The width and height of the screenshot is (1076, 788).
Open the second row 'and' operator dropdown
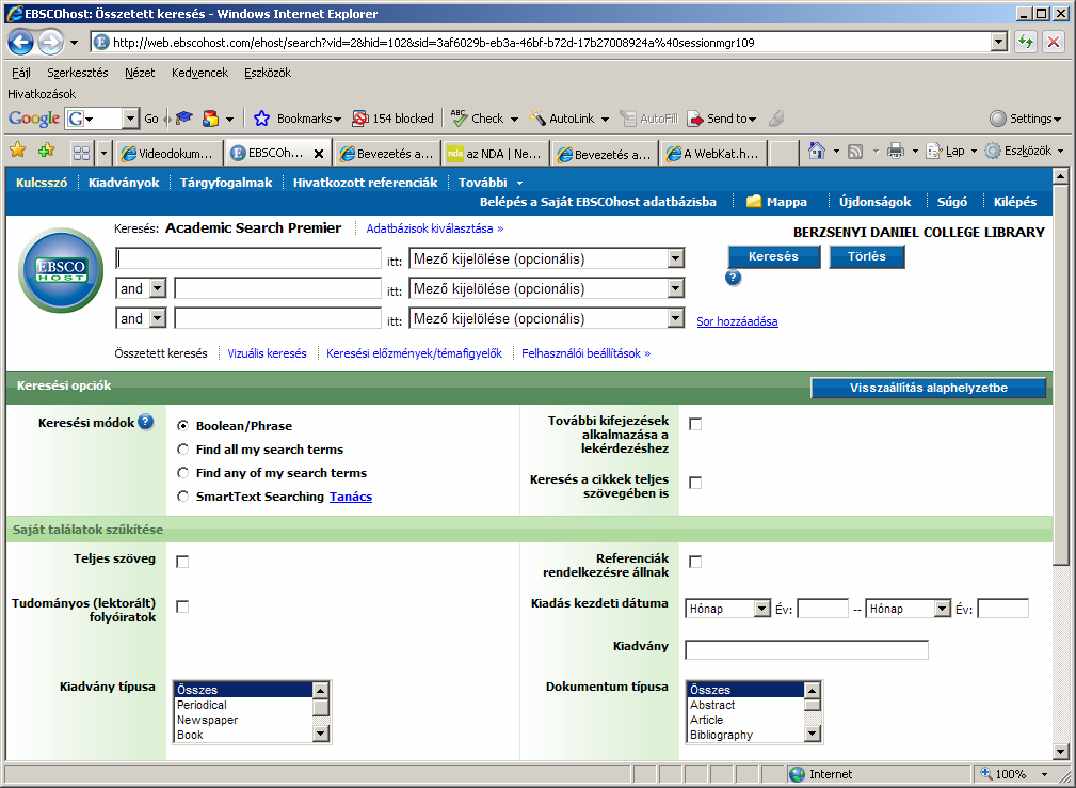[141, 289]
